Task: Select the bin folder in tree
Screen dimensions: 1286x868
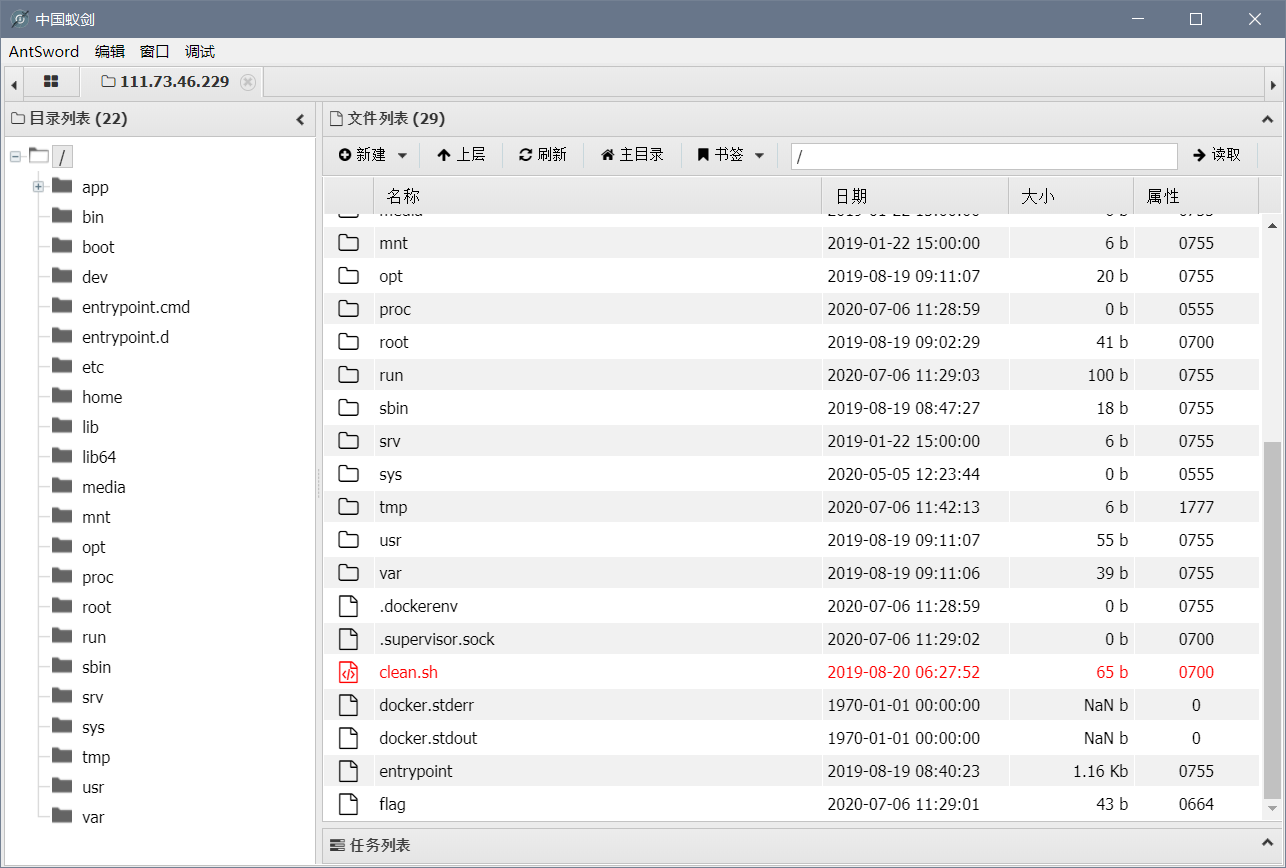Action: point(92,217)
